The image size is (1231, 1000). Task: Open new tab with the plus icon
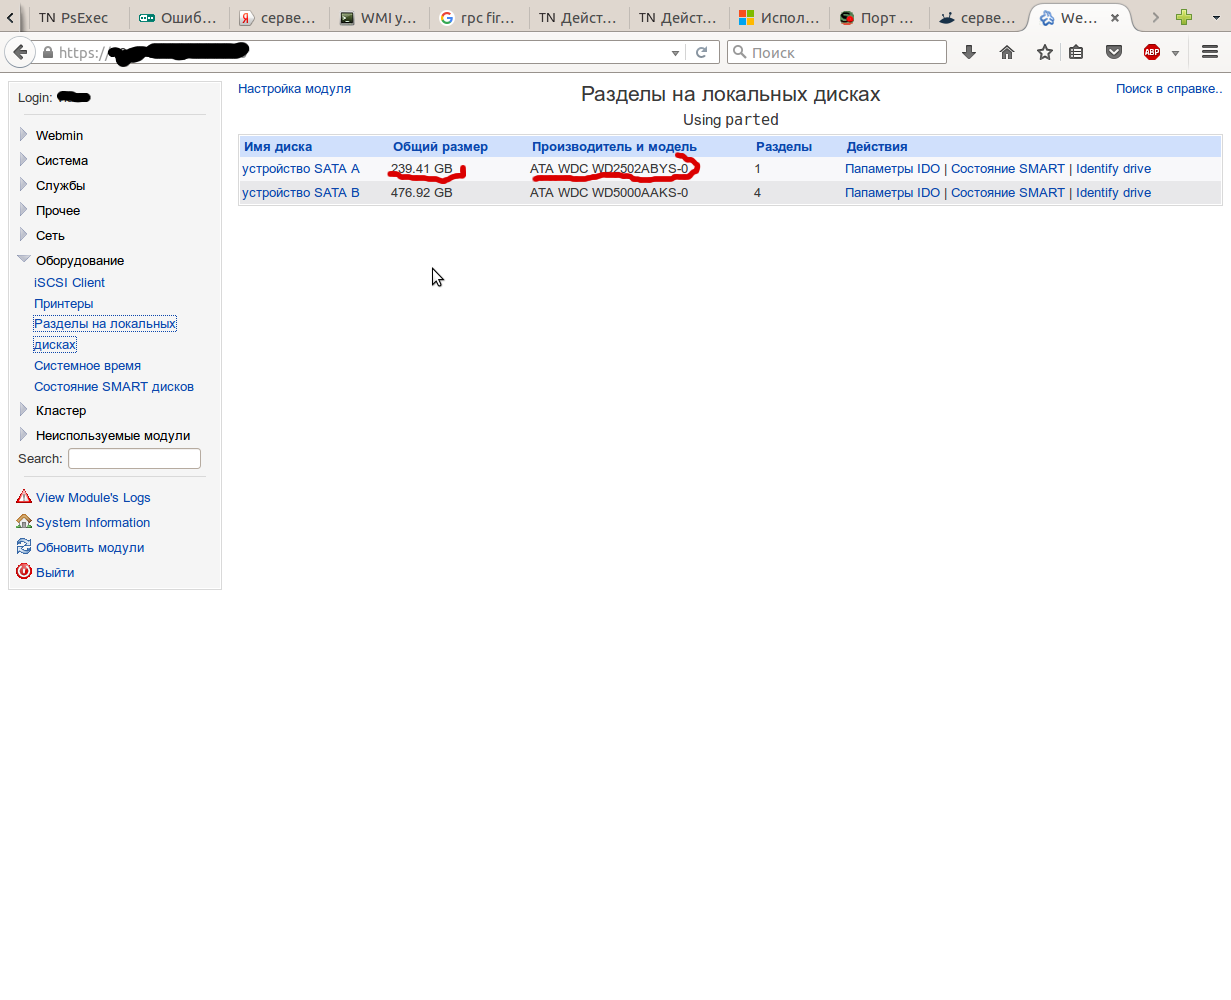(x=1184, y=17)
